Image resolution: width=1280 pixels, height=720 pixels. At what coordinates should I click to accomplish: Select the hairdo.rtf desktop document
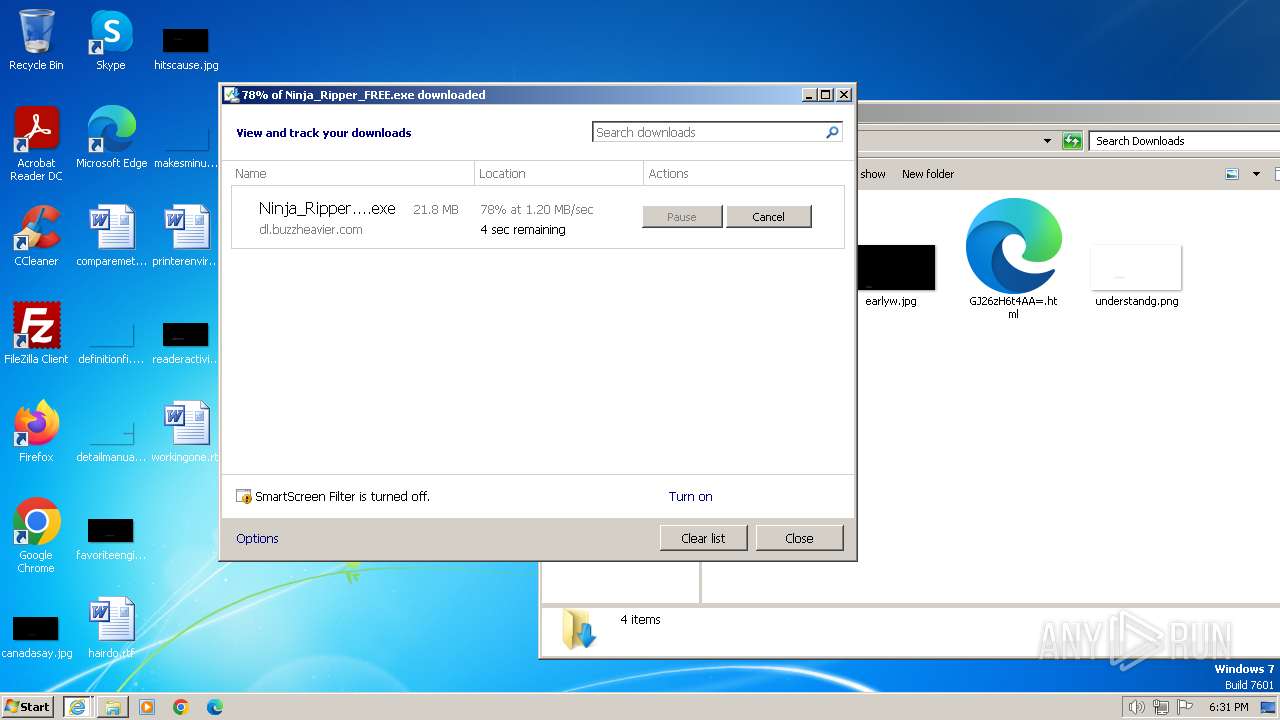(x=111, y=628)
